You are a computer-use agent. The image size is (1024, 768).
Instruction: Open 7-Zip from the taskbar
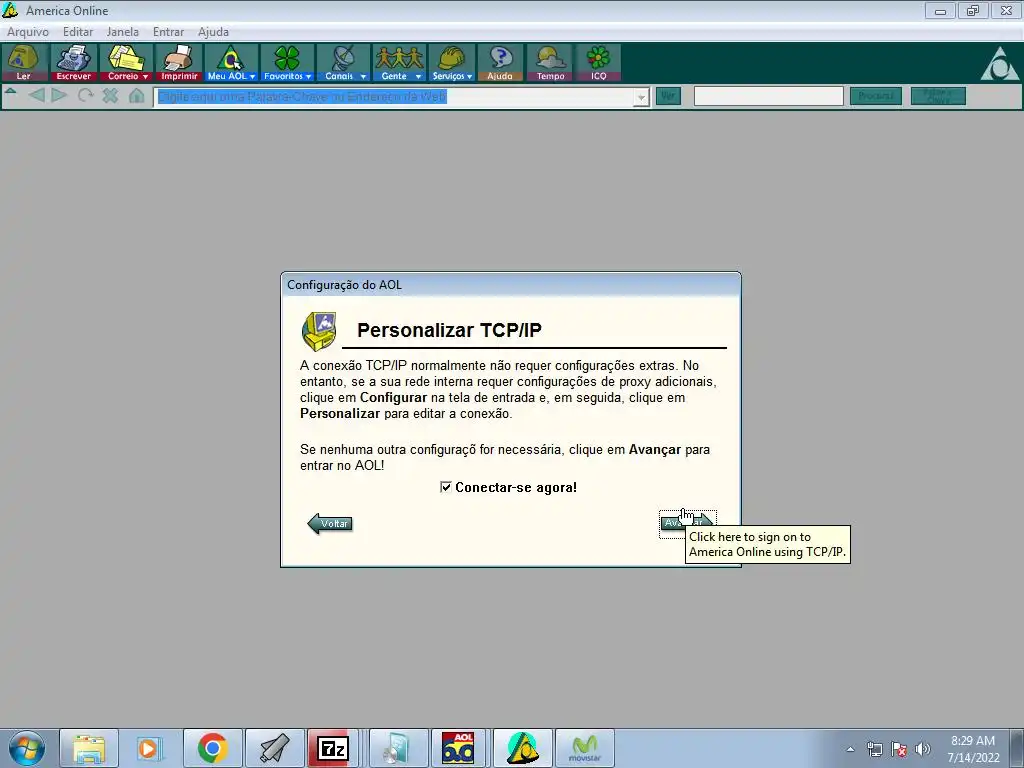[x=332, y=748]
